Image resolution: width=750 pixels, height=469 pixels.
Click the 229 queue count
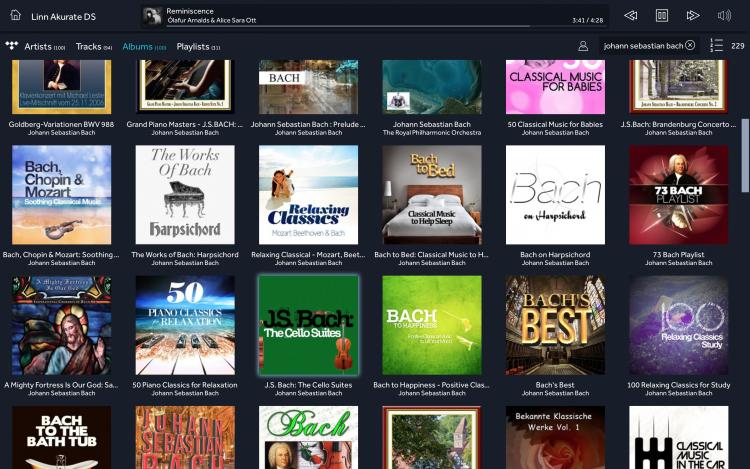[738, 46]
